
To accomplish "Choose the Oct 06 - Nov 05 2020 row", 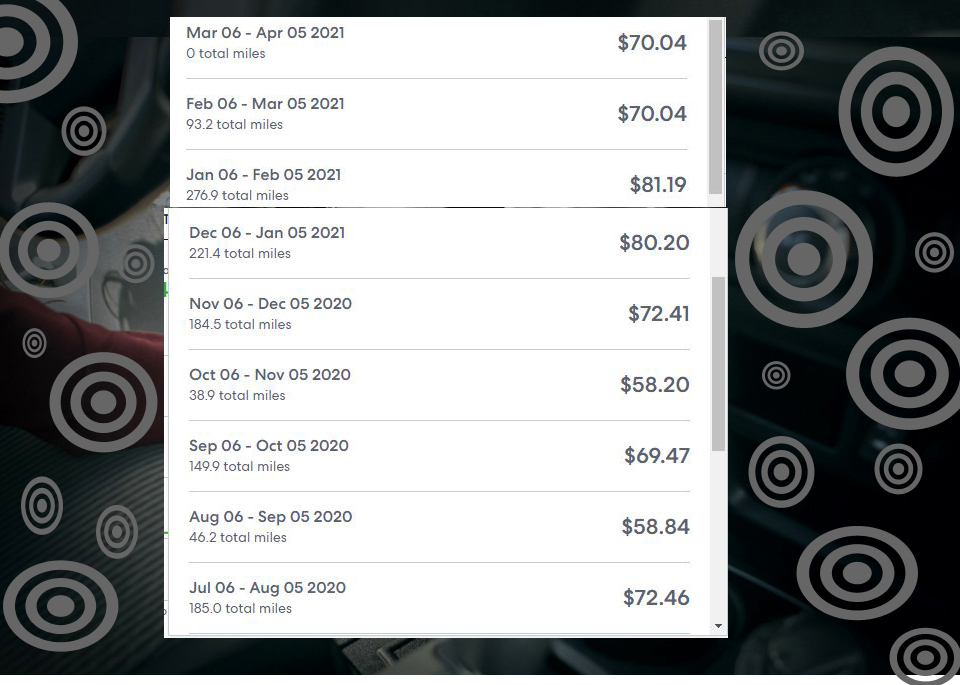I will click(x=439, y=385).
